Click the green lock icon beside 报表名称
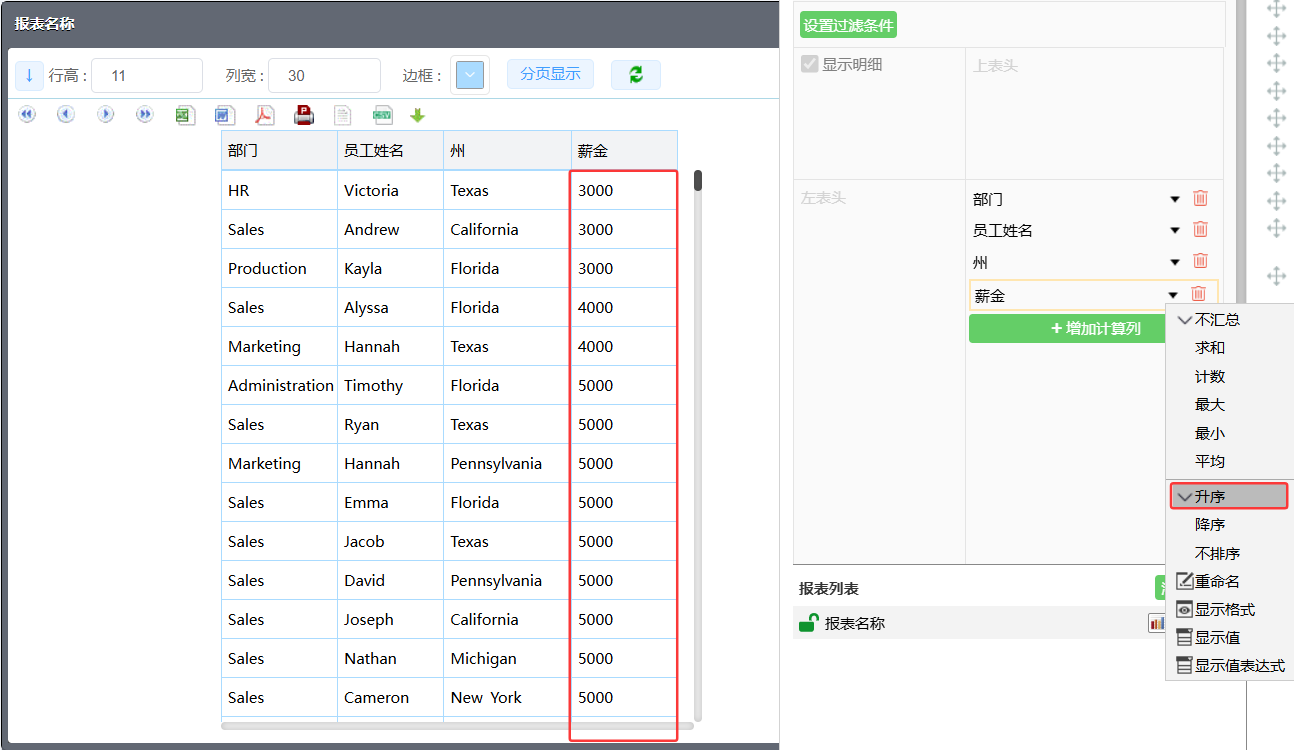Viewport: 1294px width, 750px height. 808,623
